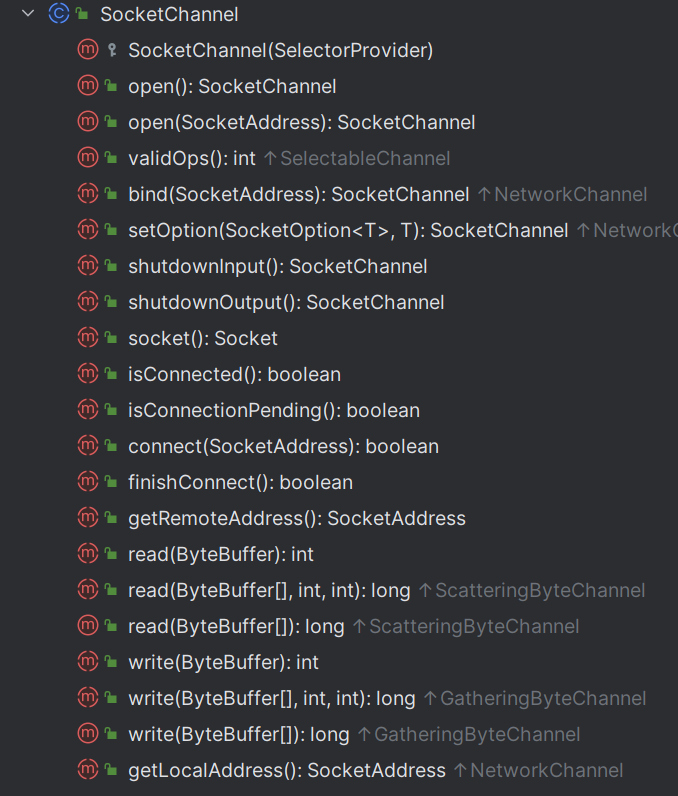Click the method icon beside open()
Screen dimensions: 678x796
[x=88, y=86]
